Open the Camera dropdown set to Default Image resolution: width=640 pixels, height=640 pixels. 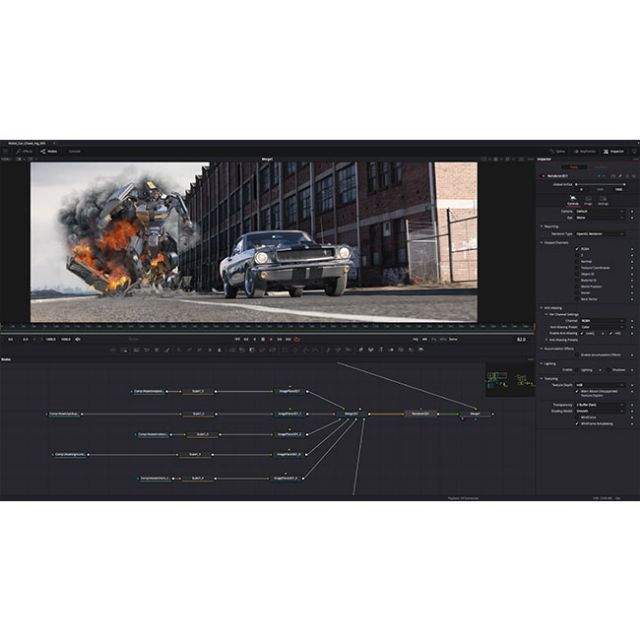click(x=600, y=211)
